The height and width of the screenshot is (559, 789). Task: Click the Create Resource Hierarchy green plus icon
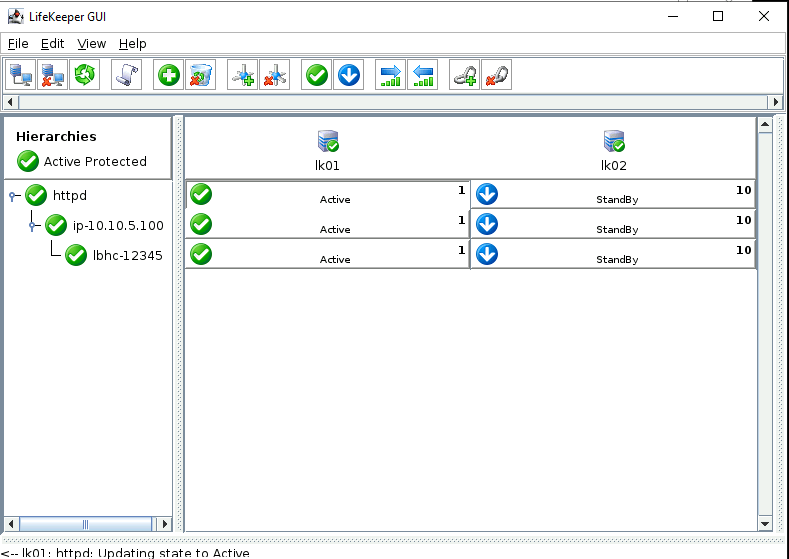tap(169, 75)
